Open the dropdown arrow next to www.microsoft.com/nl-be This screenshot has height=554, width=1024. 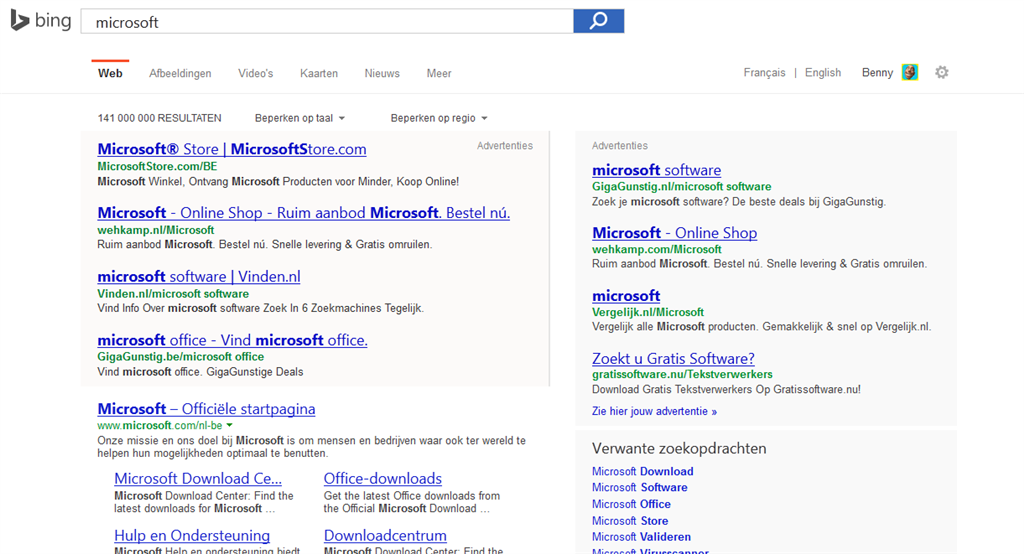[229, 425]
